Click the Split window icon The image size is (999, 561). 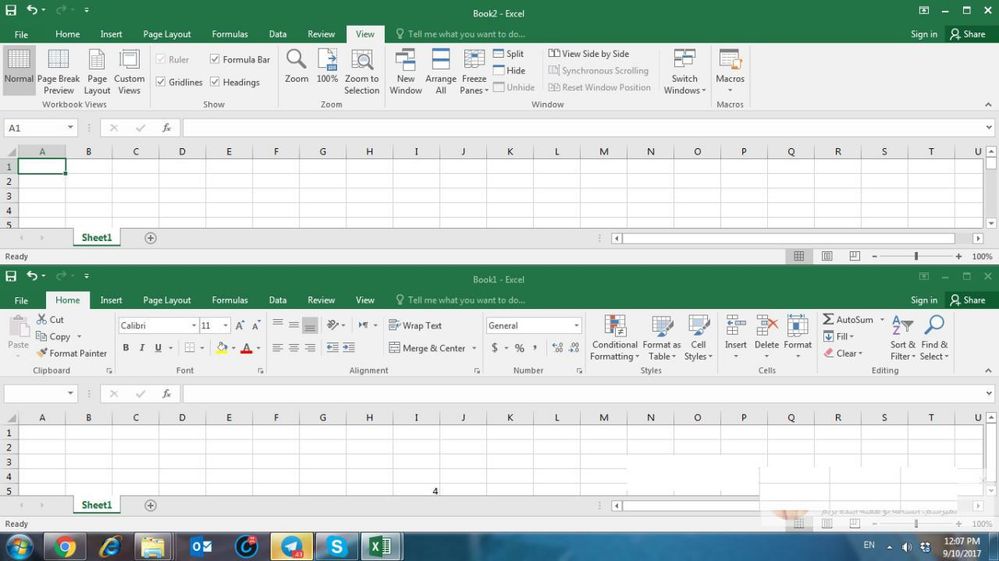tap(498, 53)
